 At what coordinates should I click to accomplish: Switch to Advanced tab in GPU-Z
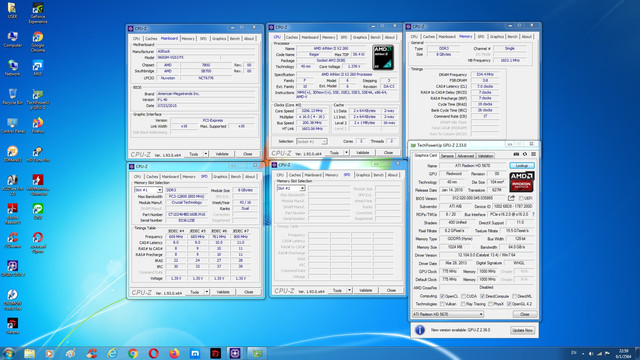(465, 156)
